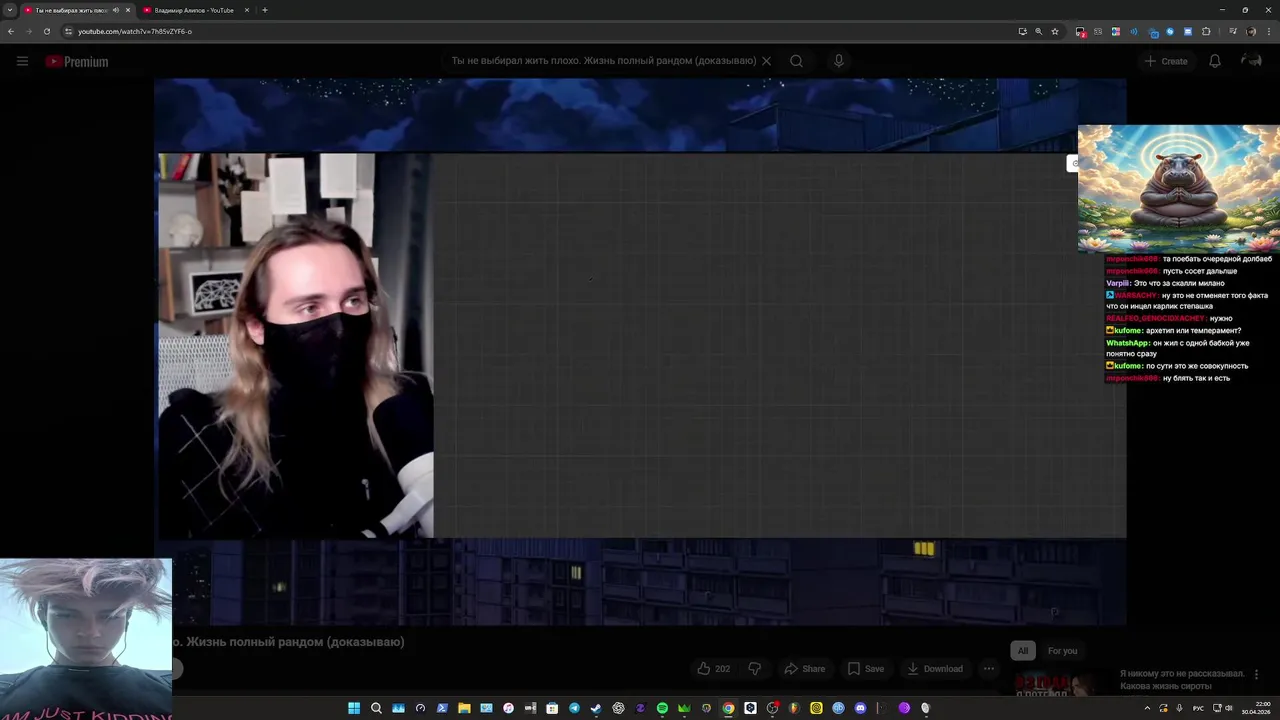Open a new browser tab

pos(265,10)
